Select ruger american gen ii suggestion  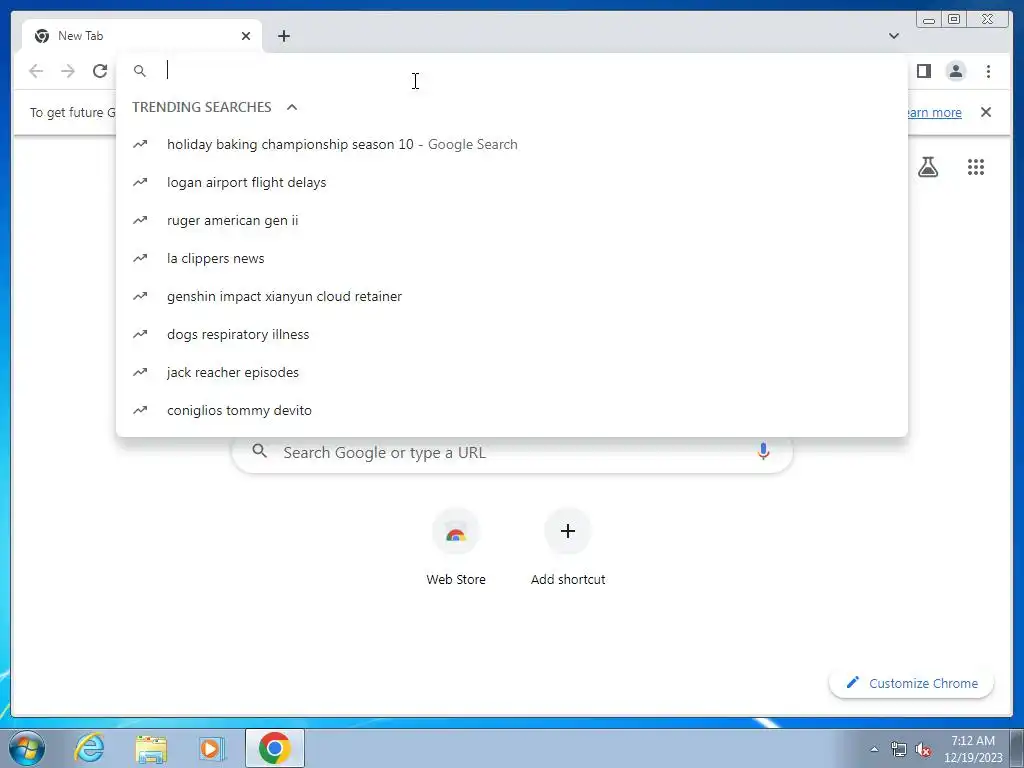pyautogui.click(x=511, y=220)
